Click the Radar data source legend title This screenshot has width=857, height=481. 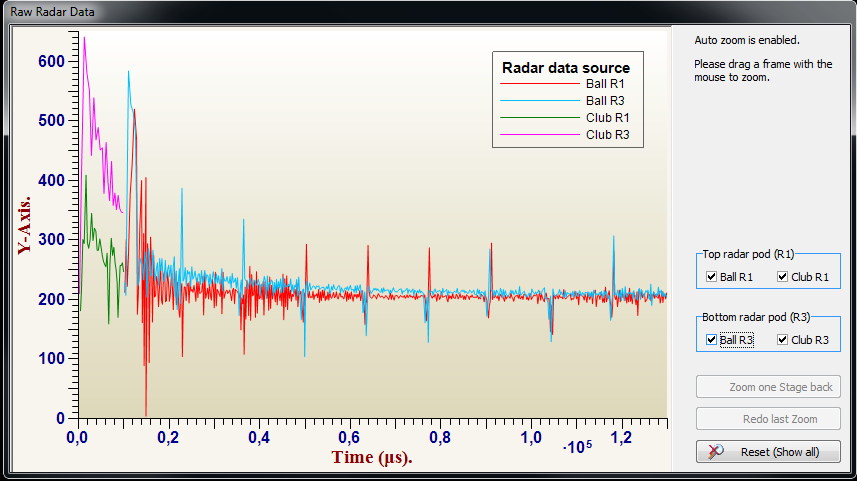coord(565,67)
